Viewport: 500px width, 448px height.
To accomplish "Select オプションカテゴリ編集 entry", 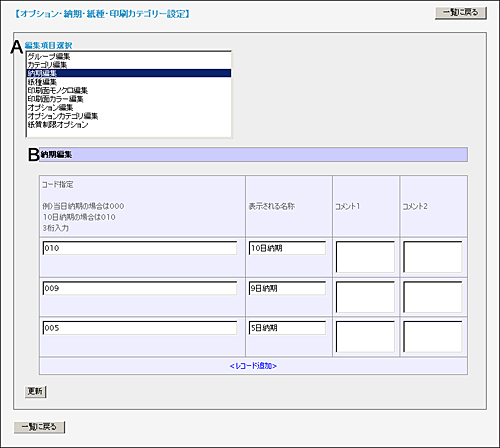I will point(129,116).
